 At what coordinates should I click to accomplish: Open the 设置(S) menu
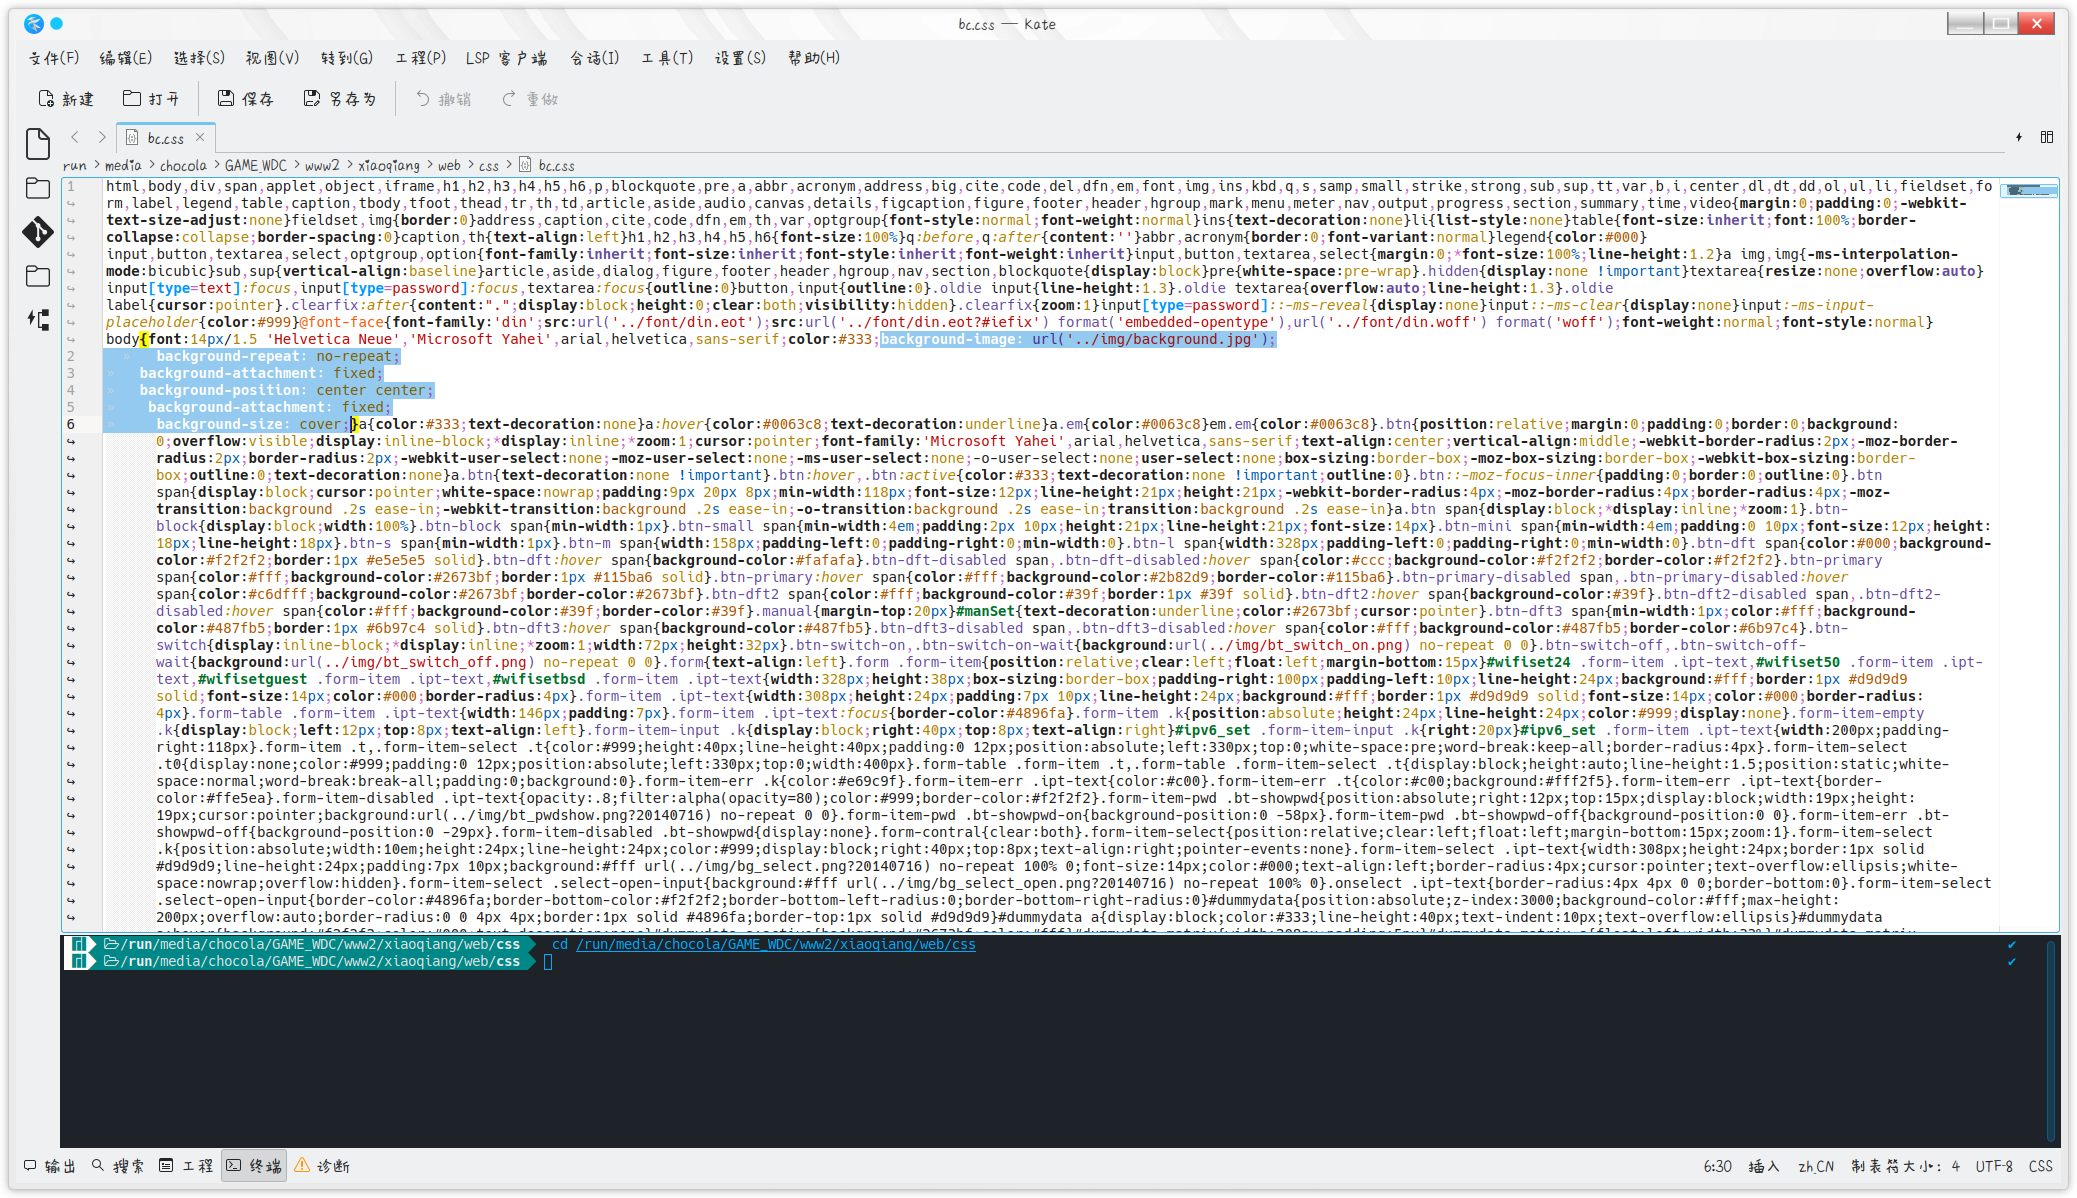tap(740, 58)
